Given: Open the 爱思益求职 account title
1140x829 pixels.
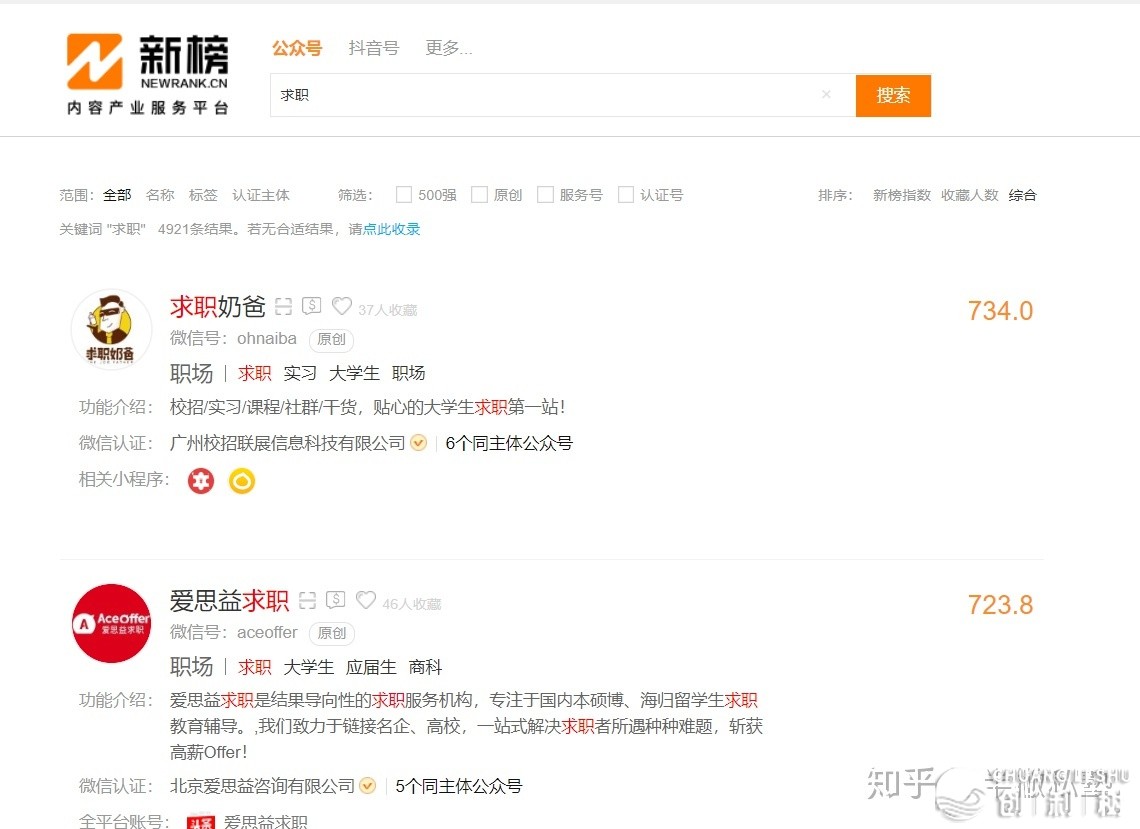Looking at the screenshot, I should coord(229,601).
